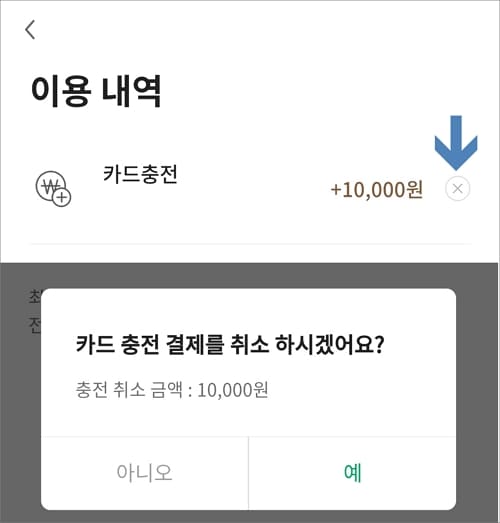This screenshot has width=500, height=523.
Task: Click the 이용 내역 page title
Action: tap(96, 91)
